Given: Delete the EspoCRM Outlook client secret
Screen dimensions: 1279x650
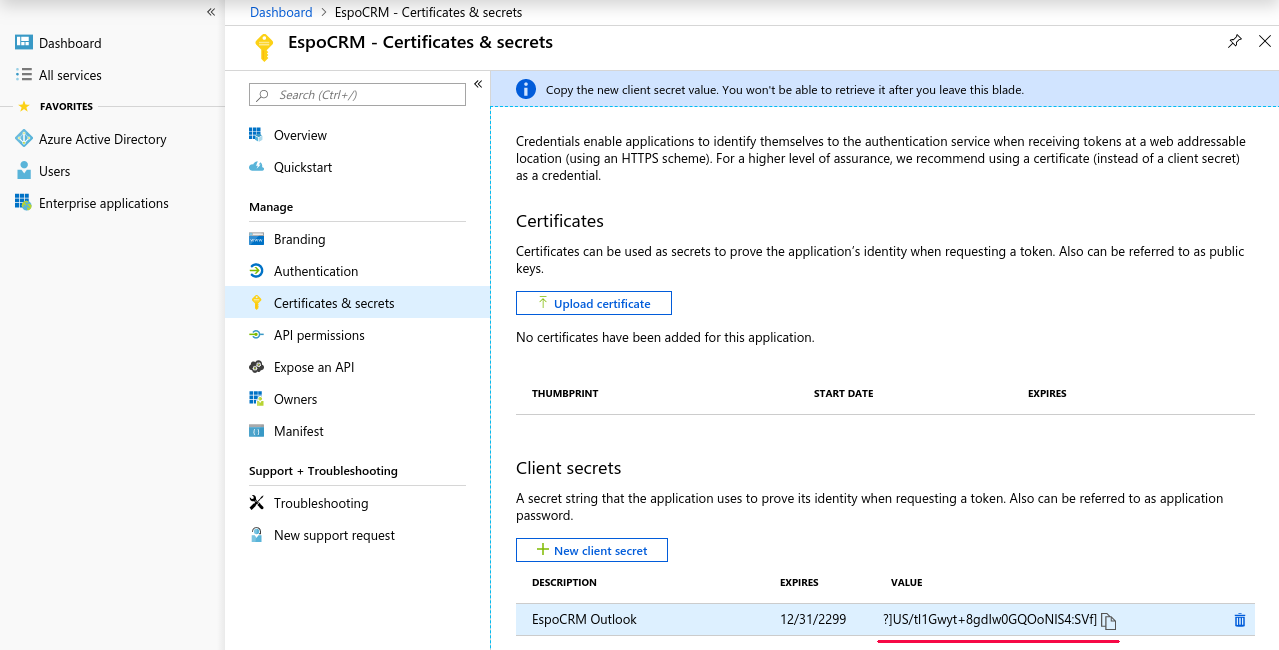Looking at the screenshot, I should point(1240,620).
